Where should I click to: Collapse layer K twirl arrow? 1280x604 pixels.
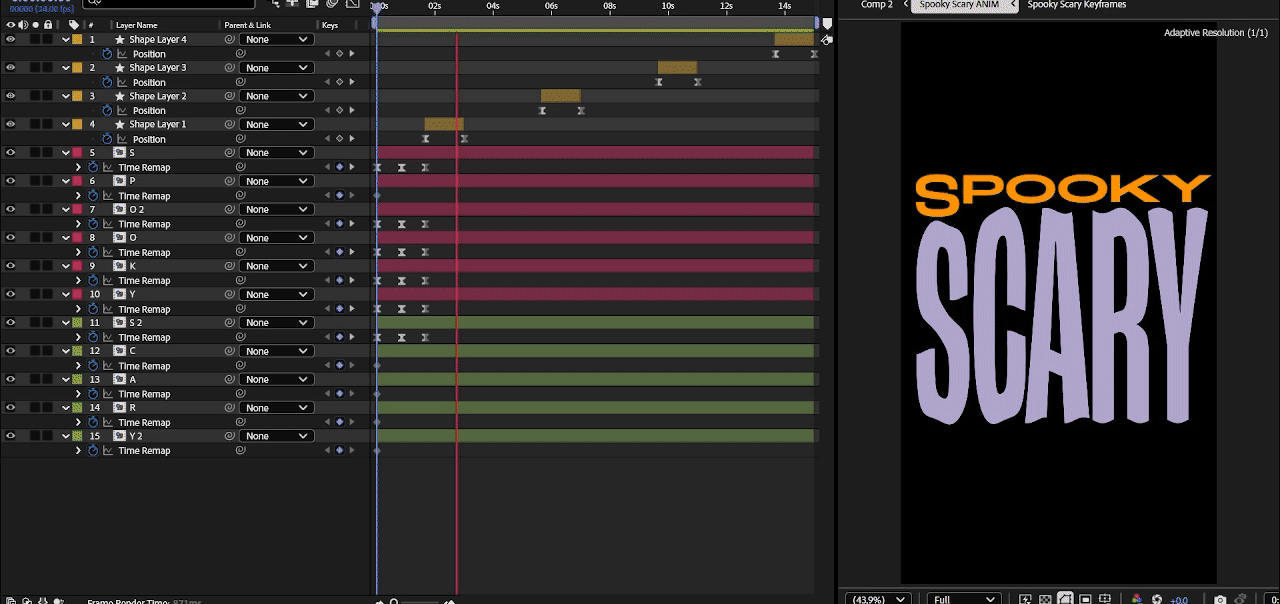[x=66, y=266]
